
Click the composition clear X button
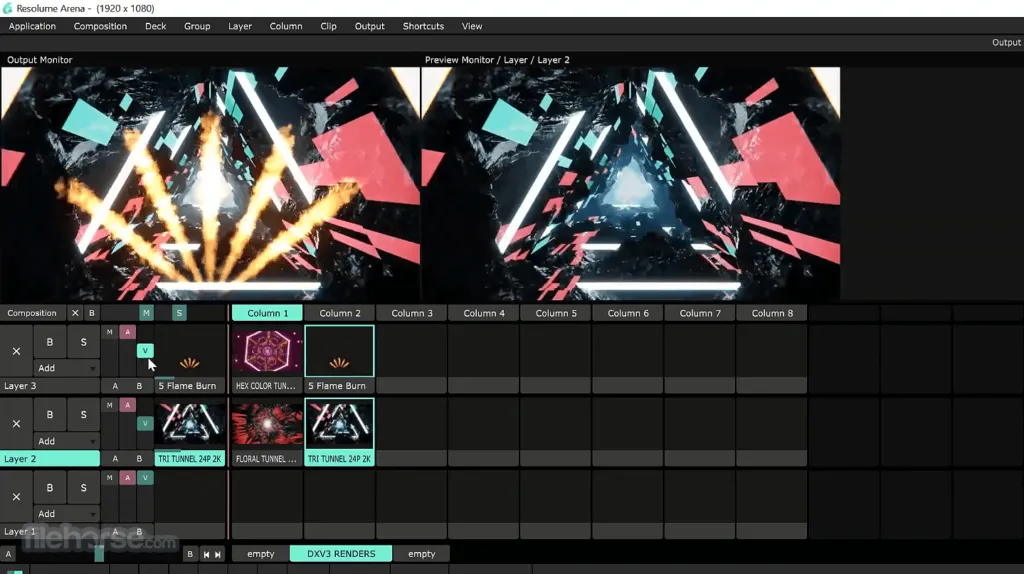click(x=75, y=313)
